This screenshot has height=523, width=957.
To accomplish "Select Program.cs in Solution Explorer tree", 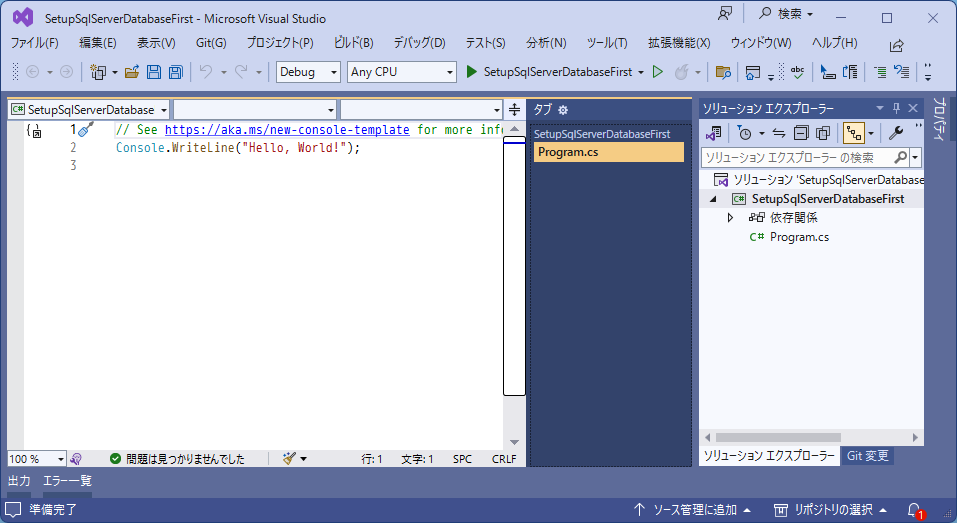I will [799, 237].
